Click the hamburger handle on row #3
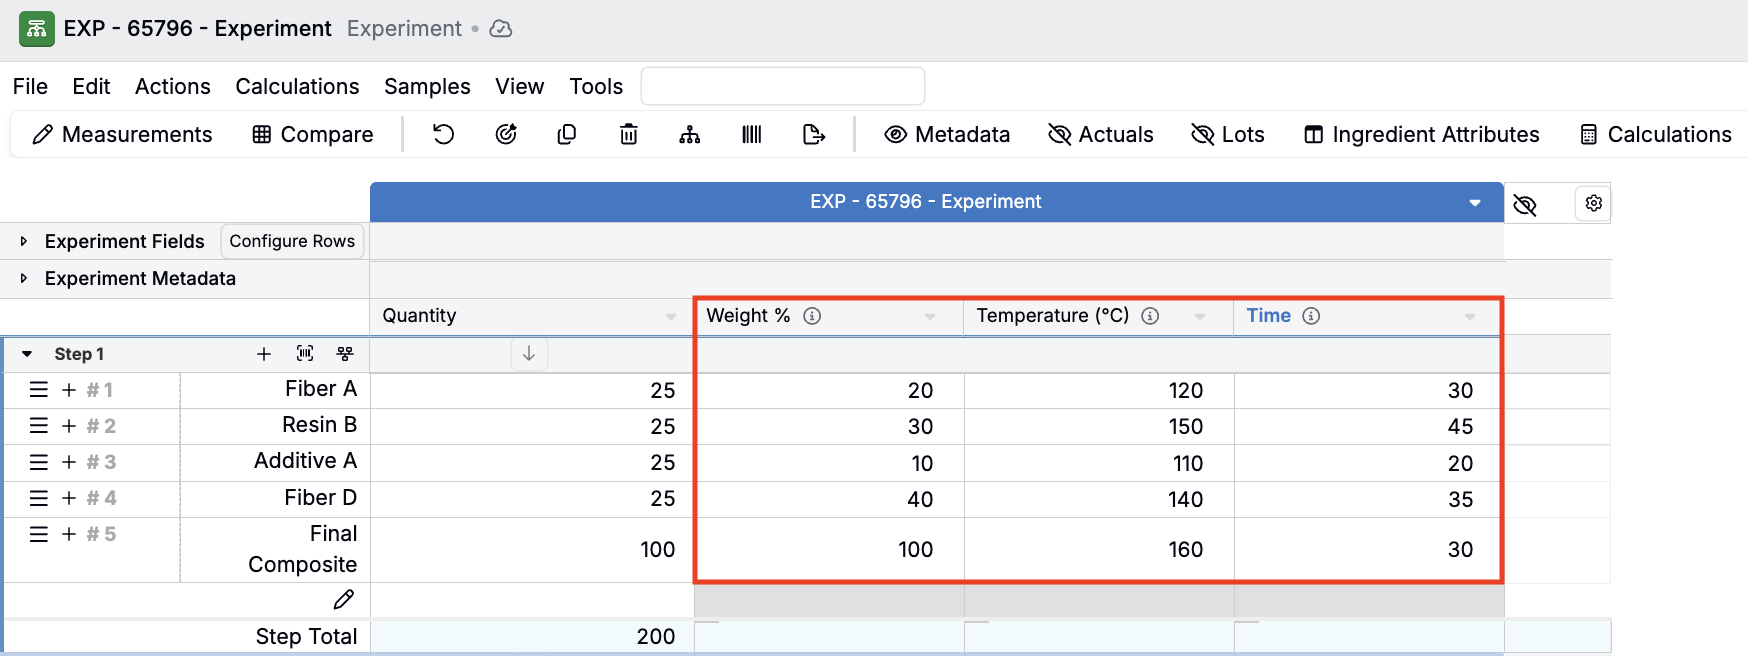Viewport: 1748px width, 656px height. (x=39, y=462)
